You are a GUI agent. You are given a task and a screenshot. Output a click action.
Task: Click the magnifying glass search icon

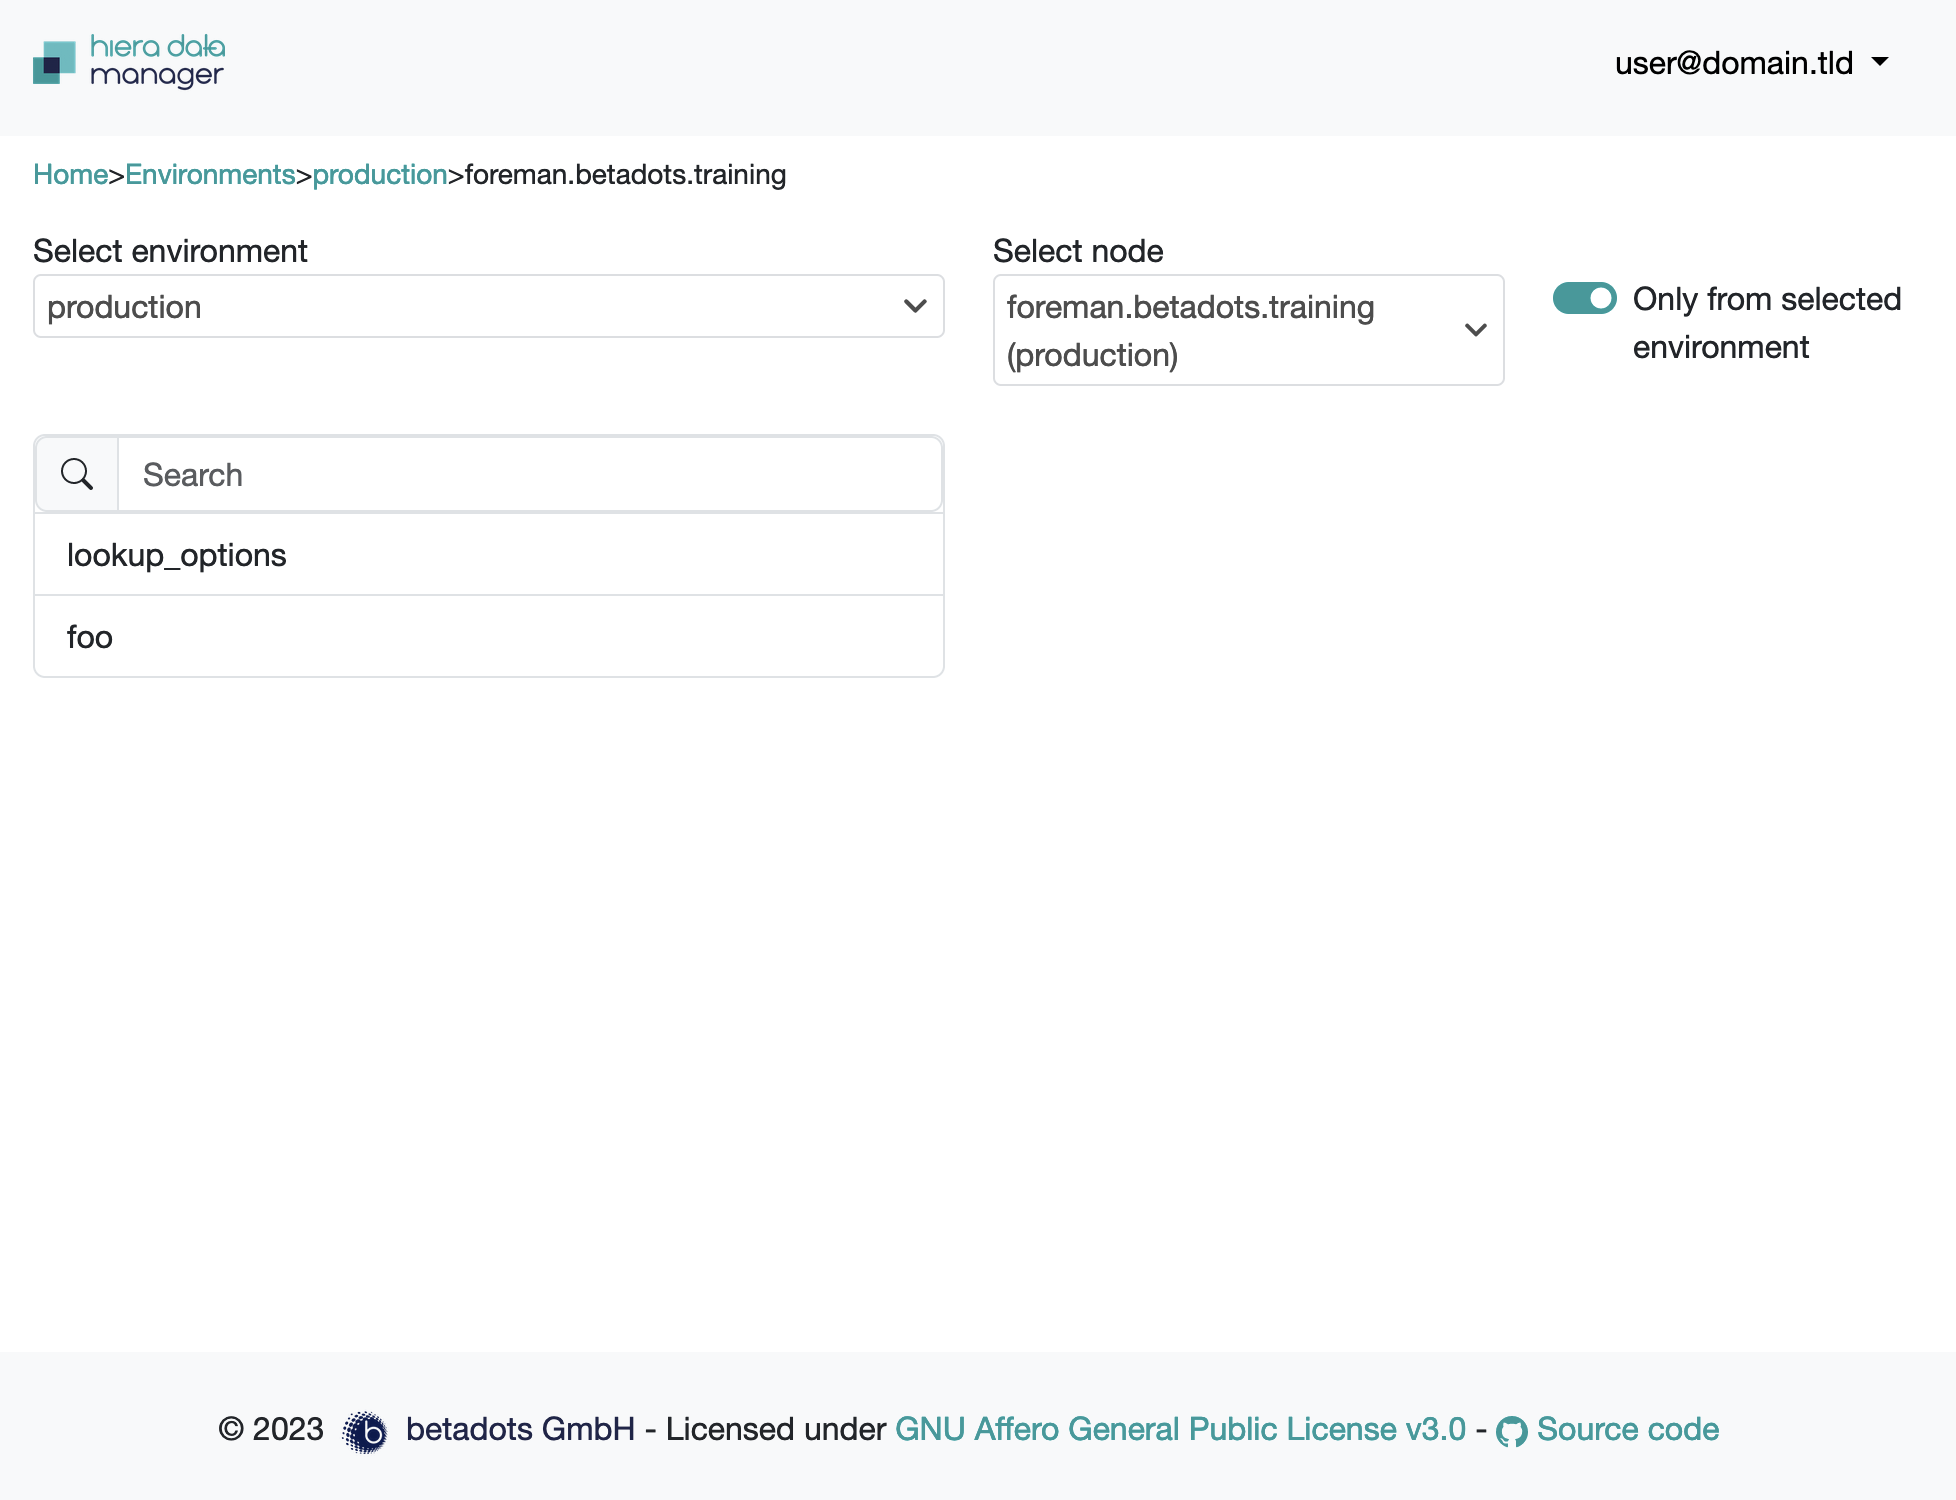click(77, 474)
